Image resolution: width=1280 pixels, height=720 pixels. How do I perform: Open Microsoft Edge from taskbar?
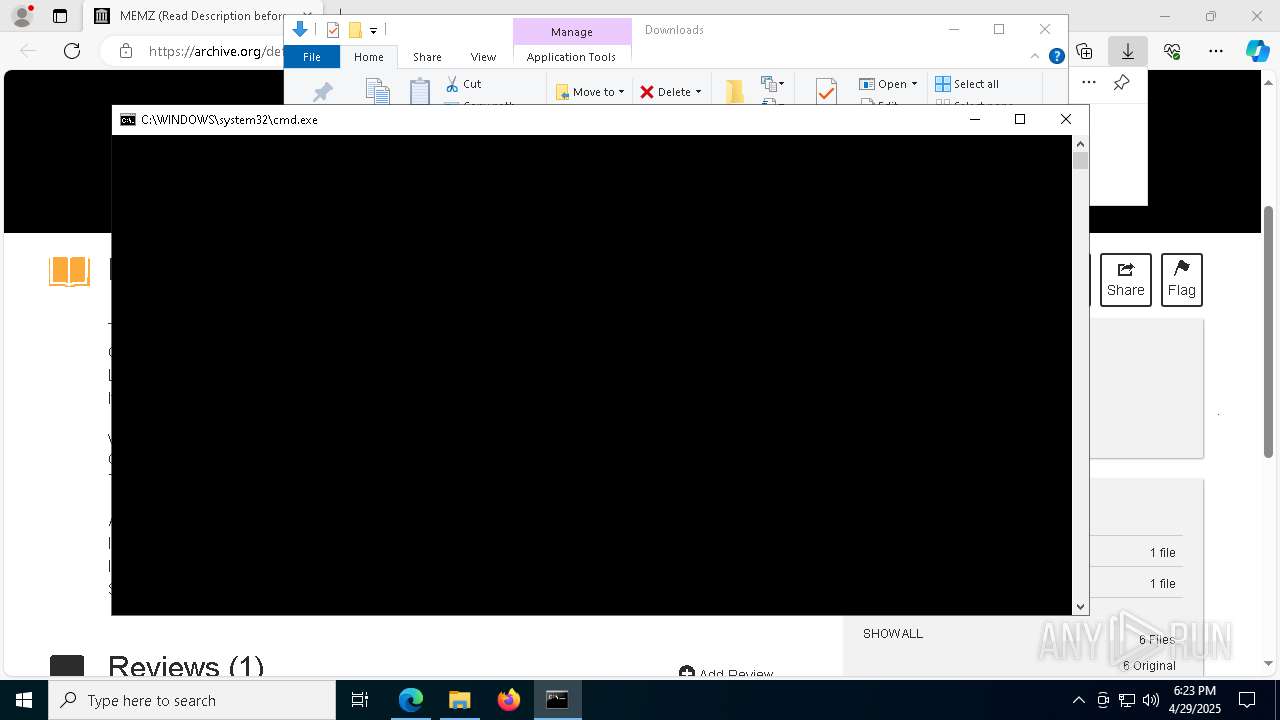tap(411, 700)
